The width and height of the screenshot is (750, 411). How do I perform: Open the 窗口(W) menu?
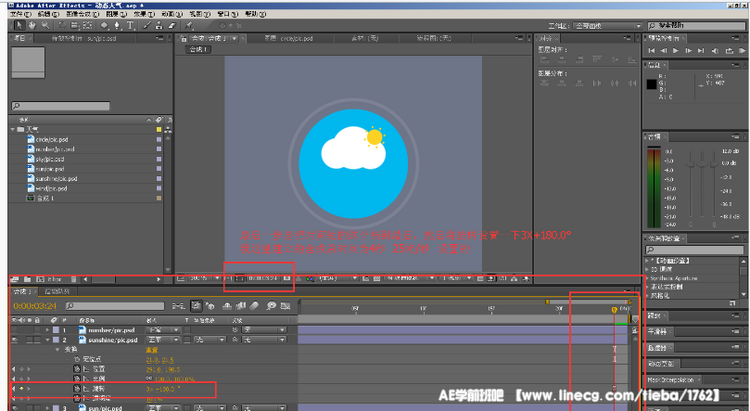pos(228,14)
